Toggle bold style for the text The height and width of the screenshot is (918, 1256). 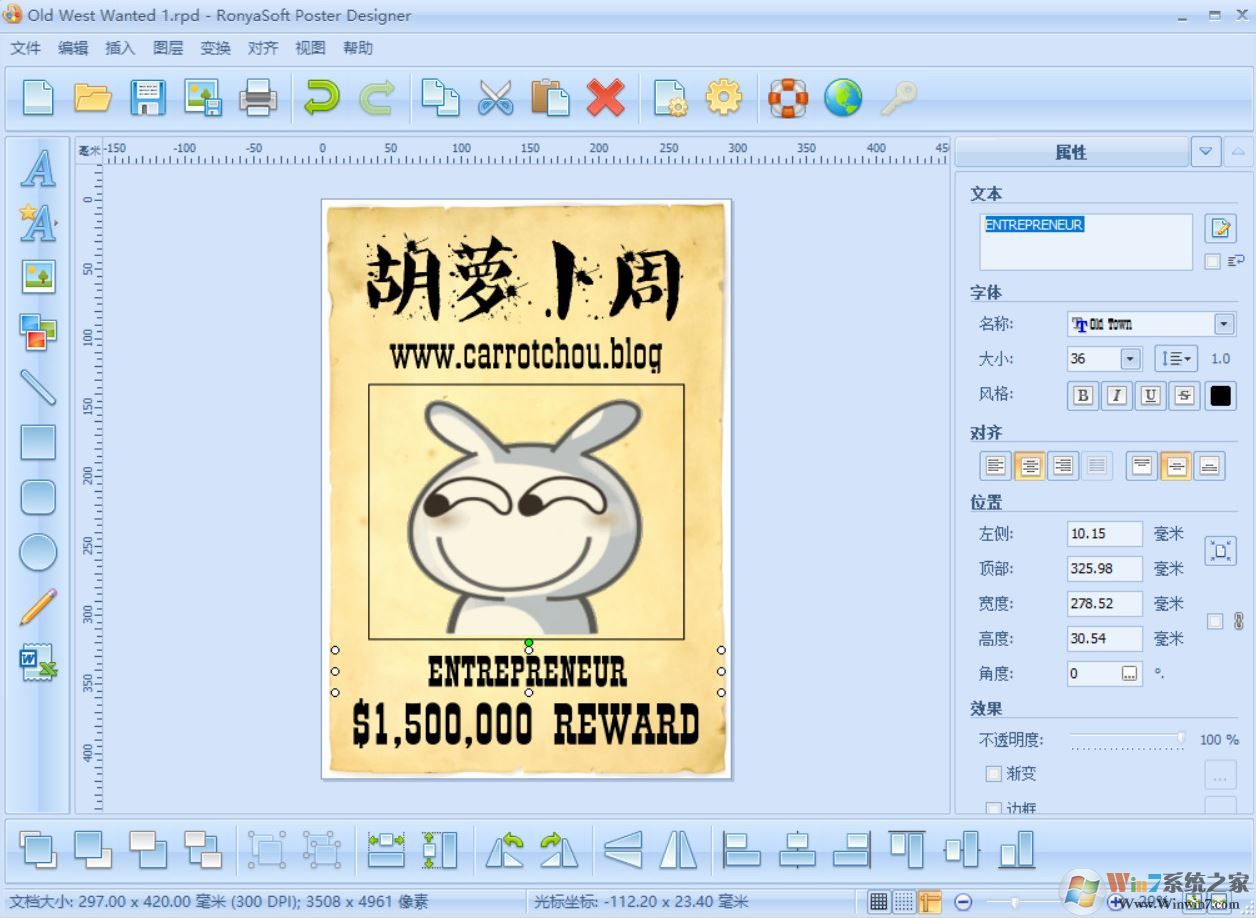pyautogui.click(x=1082, y=395)
